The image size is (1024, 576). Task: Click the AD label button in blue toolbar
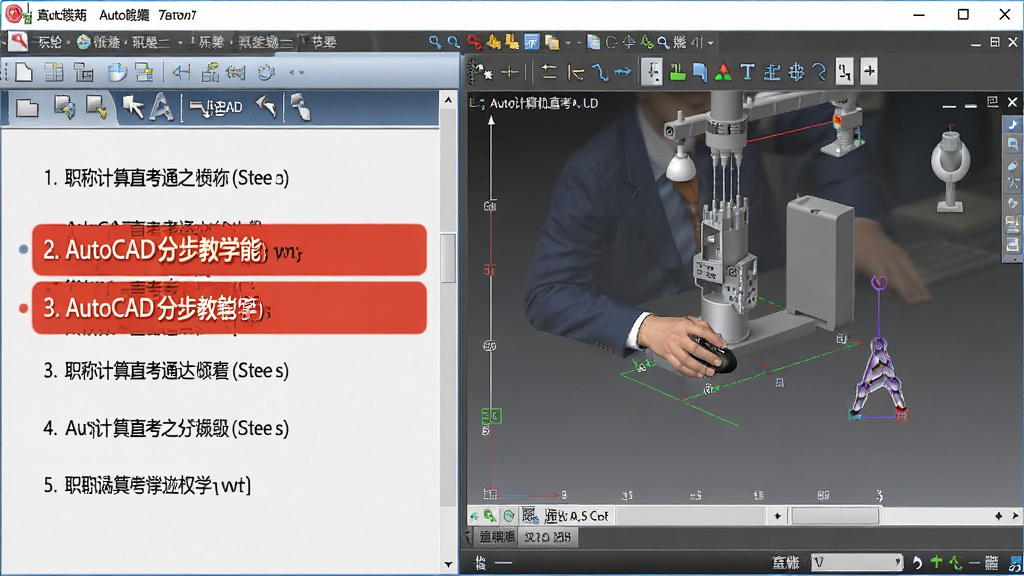pyautogui.click(x=216, y=107)
